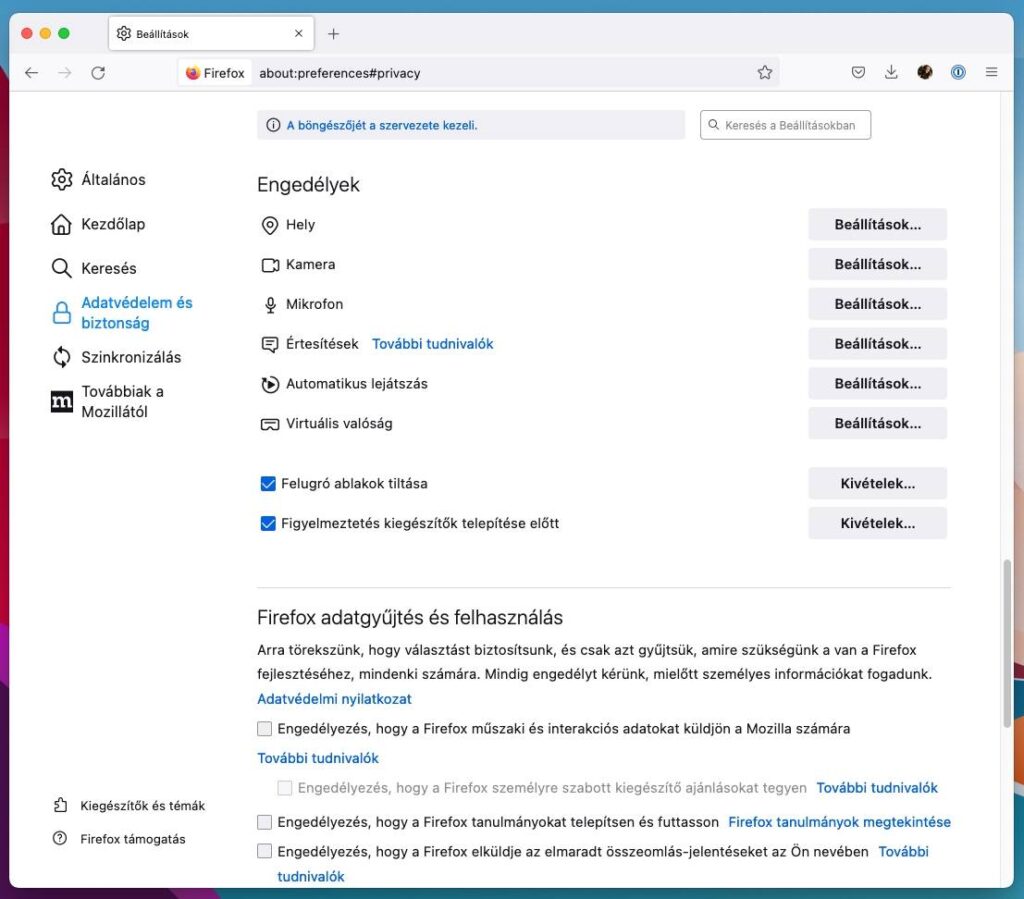1024x899 pixels.
Task: Enable sending elmaradt összeomlás-jelentéseket checkbox
Action: 264,851
